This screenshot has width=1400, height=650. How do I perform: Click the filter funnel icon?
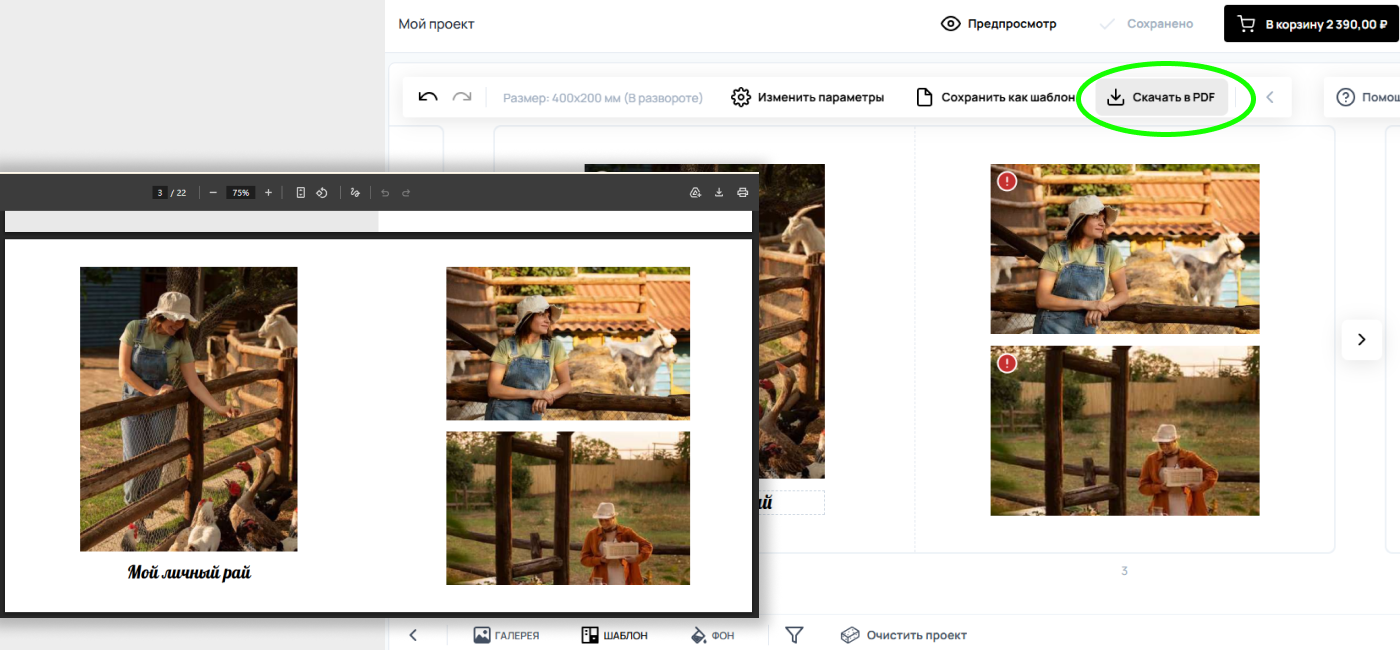[x=794, y=635]
